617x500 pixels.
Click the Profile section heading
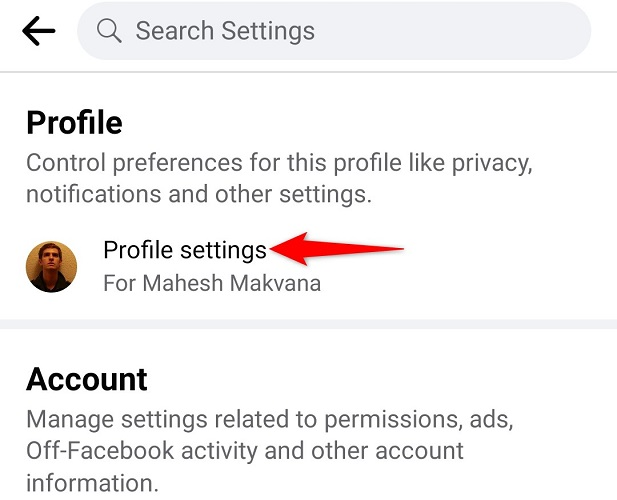click(x=74, y=123)
